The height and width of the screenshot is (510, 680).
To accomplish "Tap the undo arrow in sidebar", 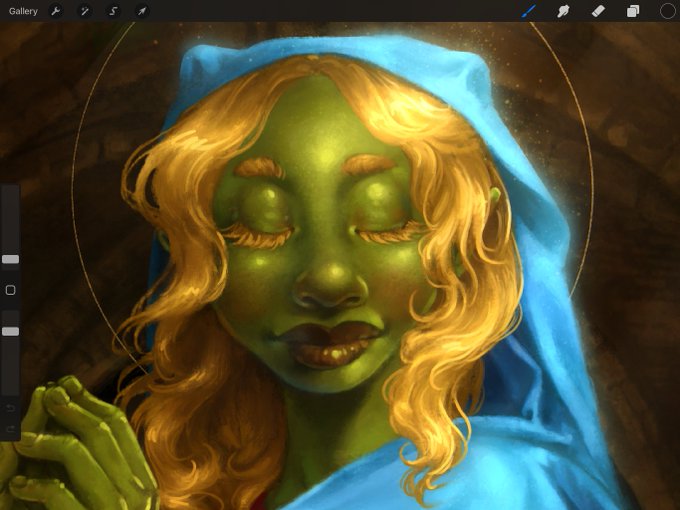I will pyautogui.click(x=10, y=408).
